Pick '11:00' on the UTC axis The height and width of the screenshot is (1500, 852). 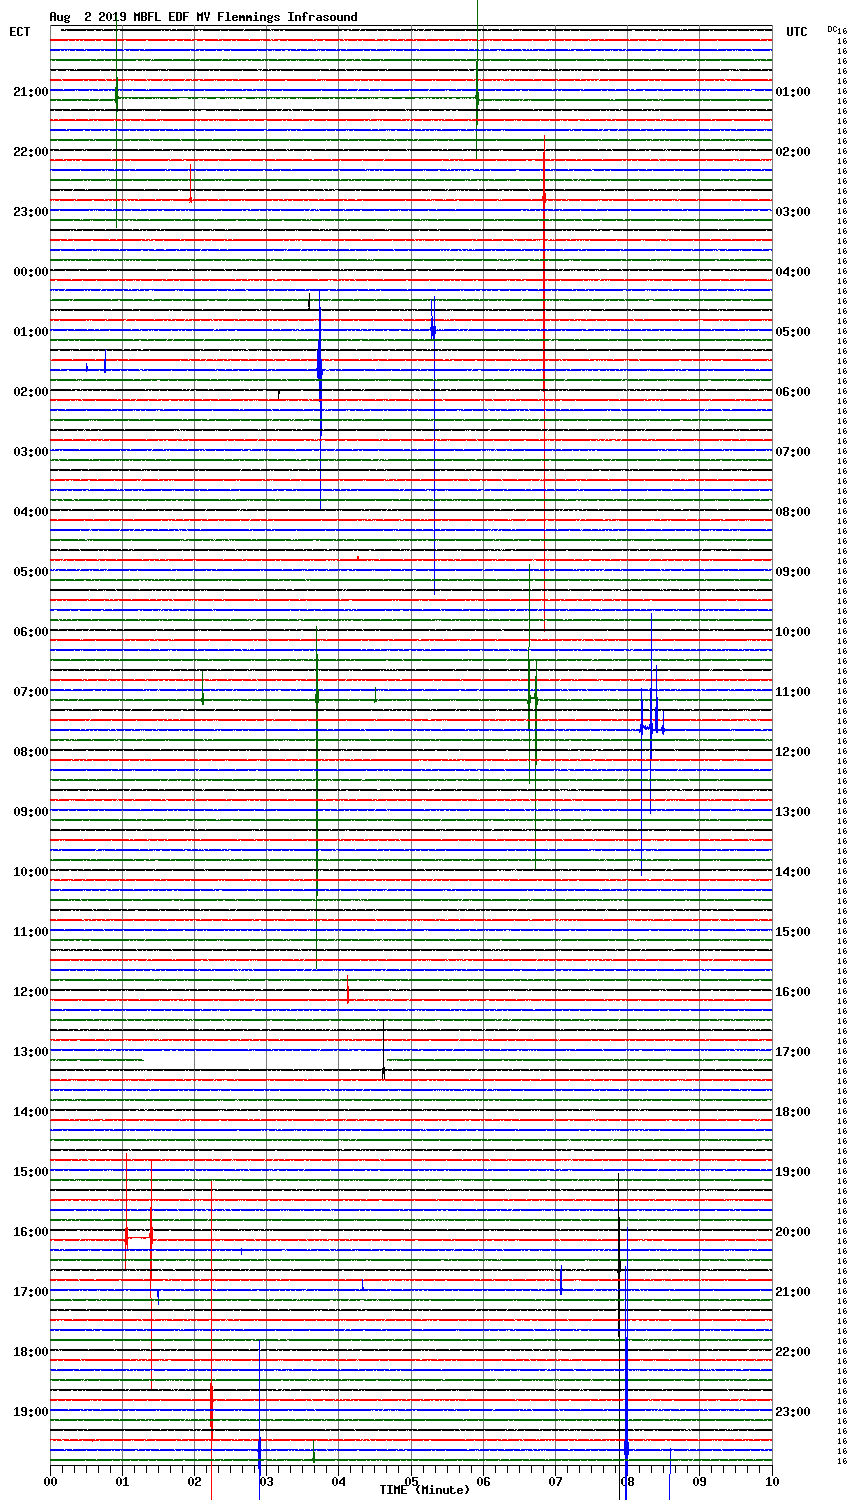[x=793, y=692]
